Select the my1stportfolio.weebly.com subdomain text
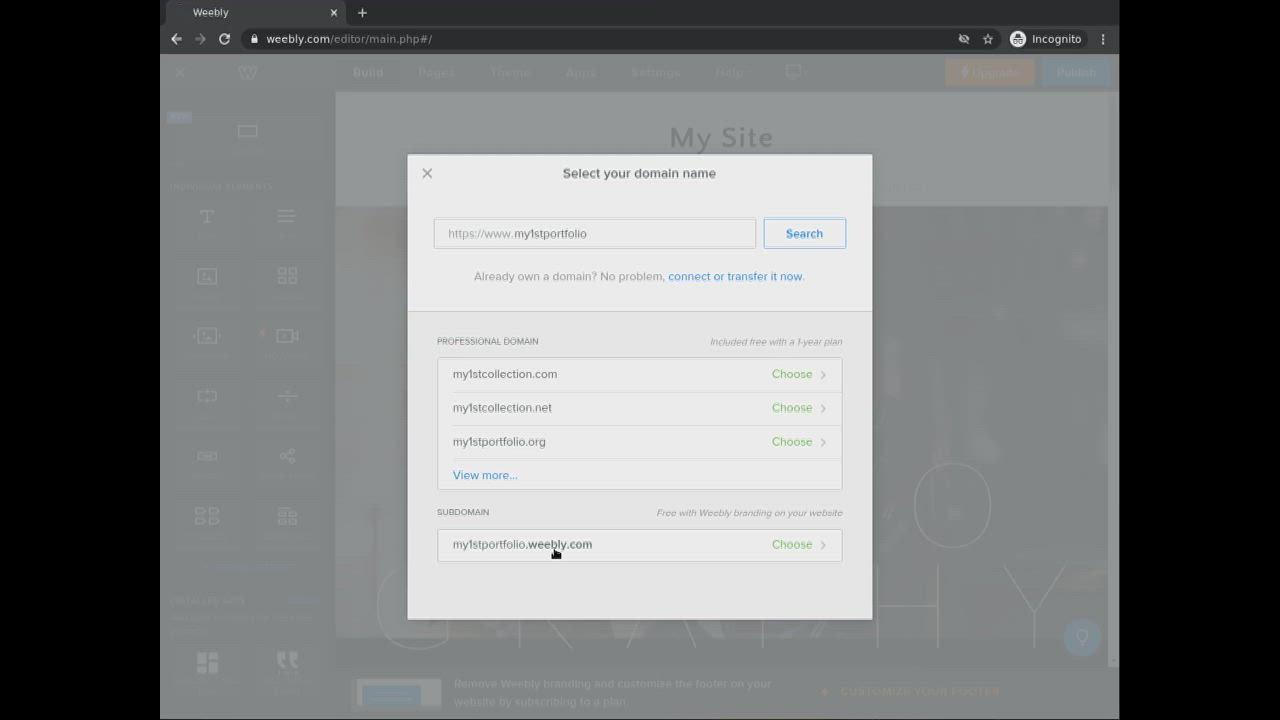This screenshot has height=720, width=1280. pyautogui.click(x=522, y=545)
